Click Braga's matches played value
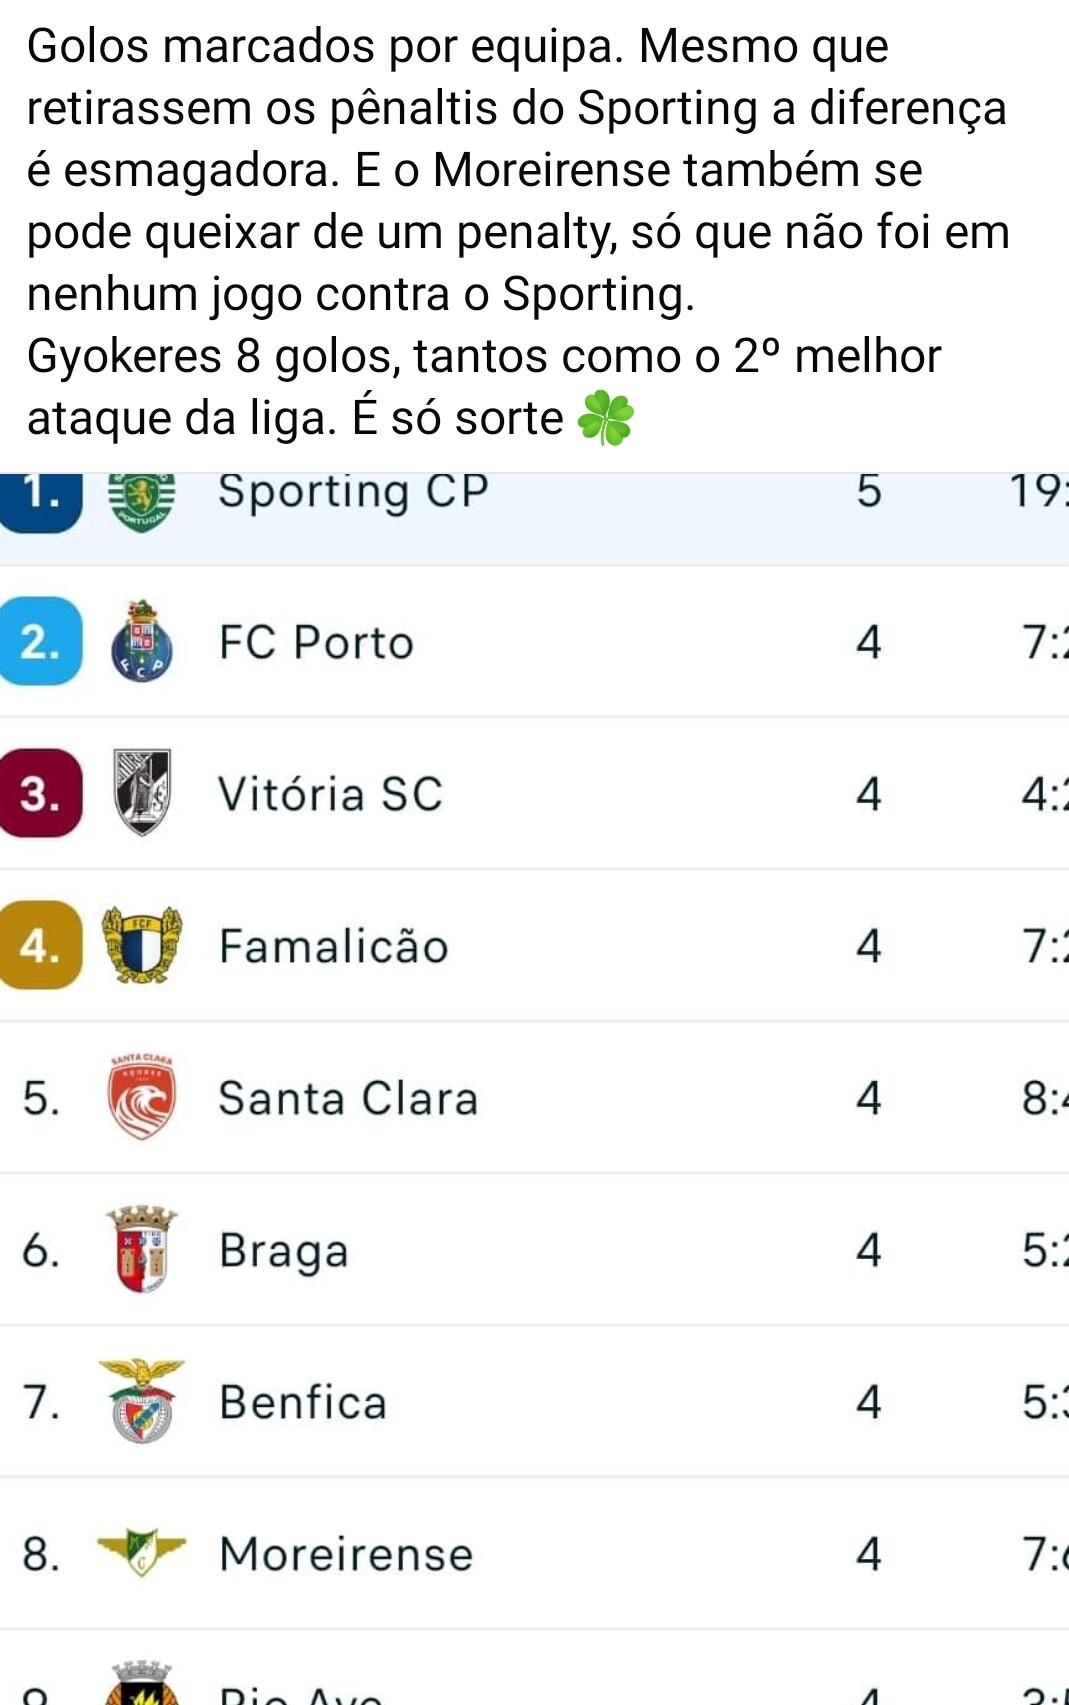 (x=869, y=1250)
